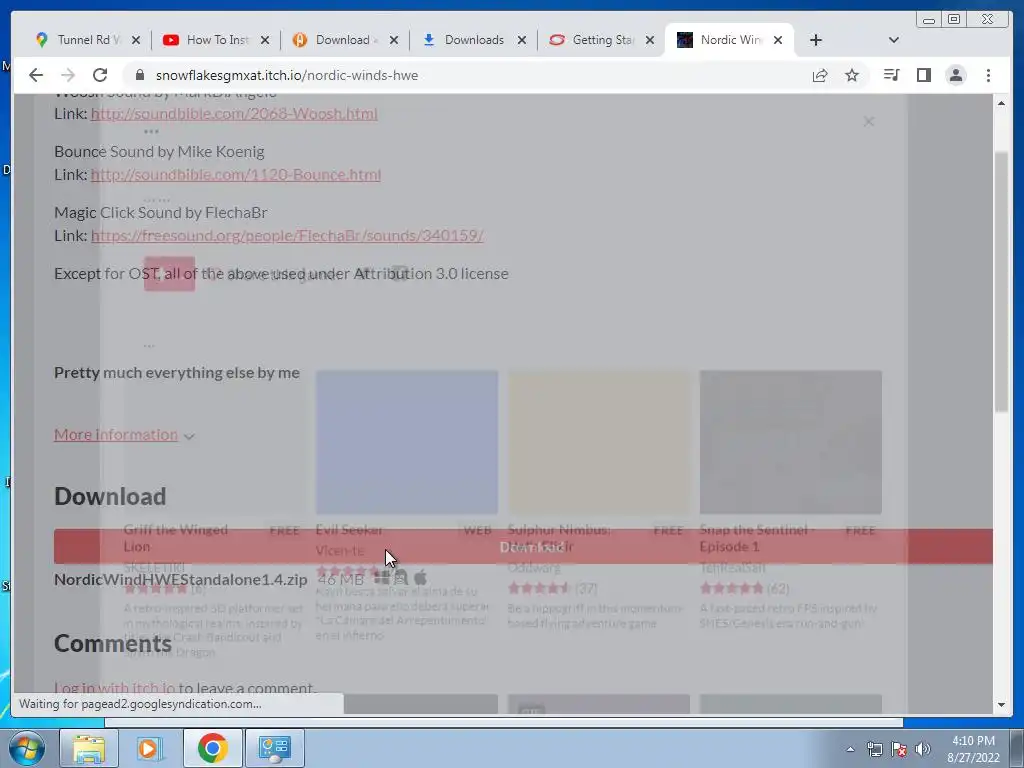Click the NordicWindHWEStandalone1.4.zip filename
1024x768 pixels.
(x=181, y=579)
